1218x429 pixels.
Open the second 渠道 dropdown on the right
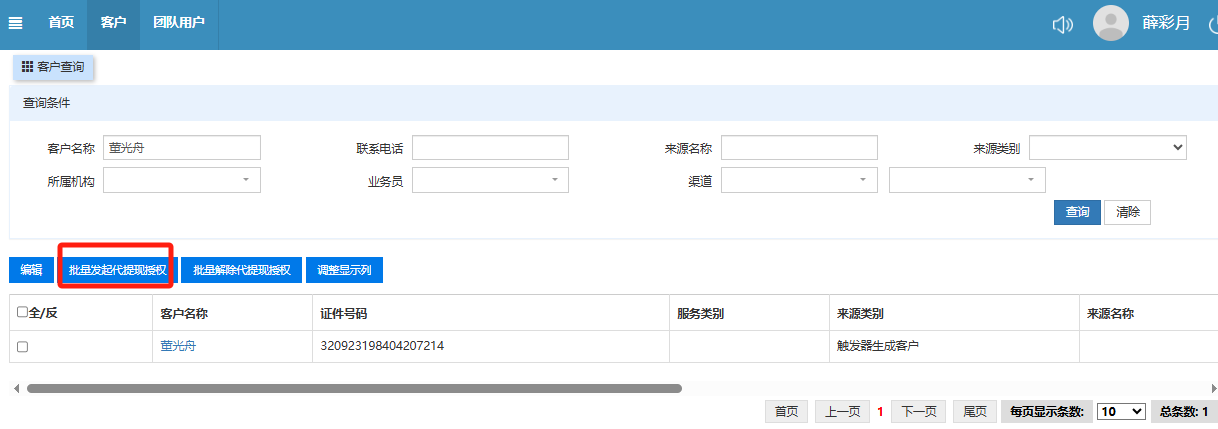(x=967, y=180)
